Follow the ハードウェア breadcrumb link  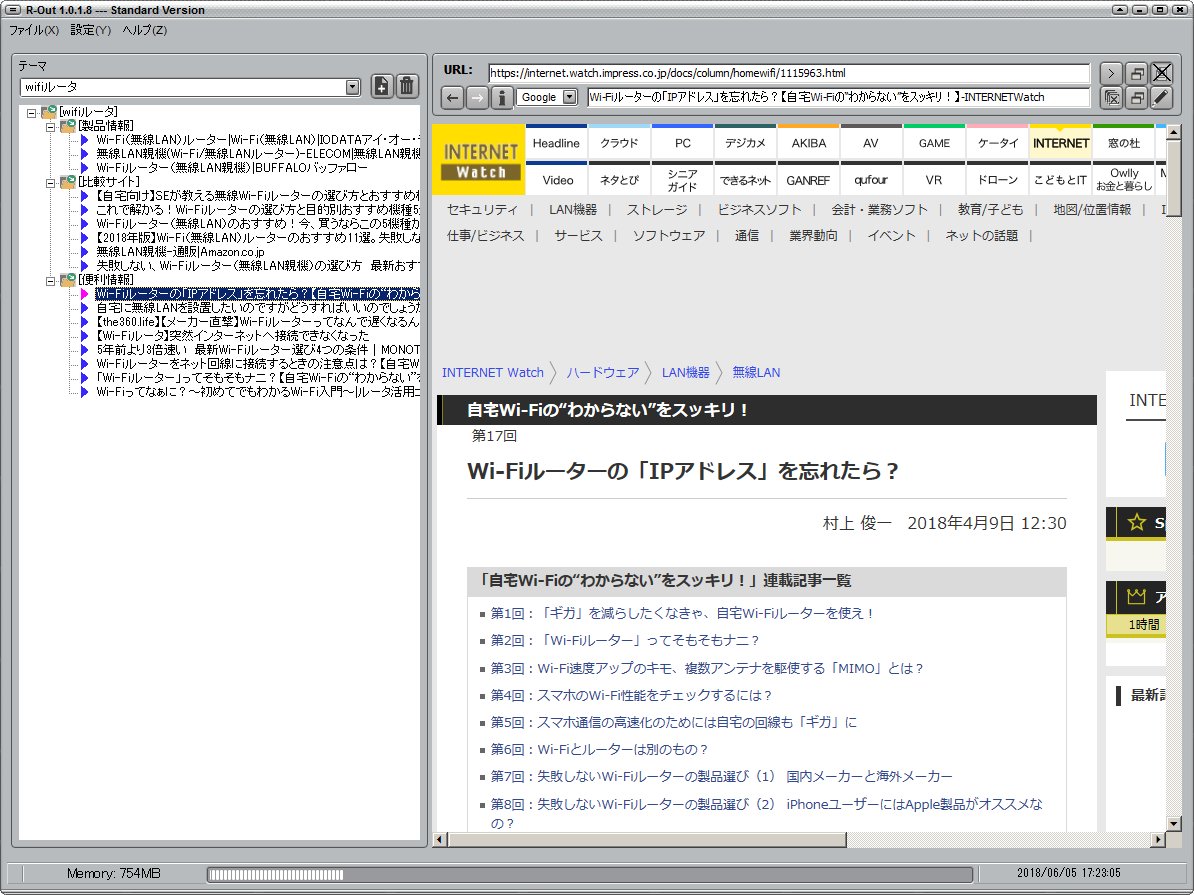coord(602,372)
